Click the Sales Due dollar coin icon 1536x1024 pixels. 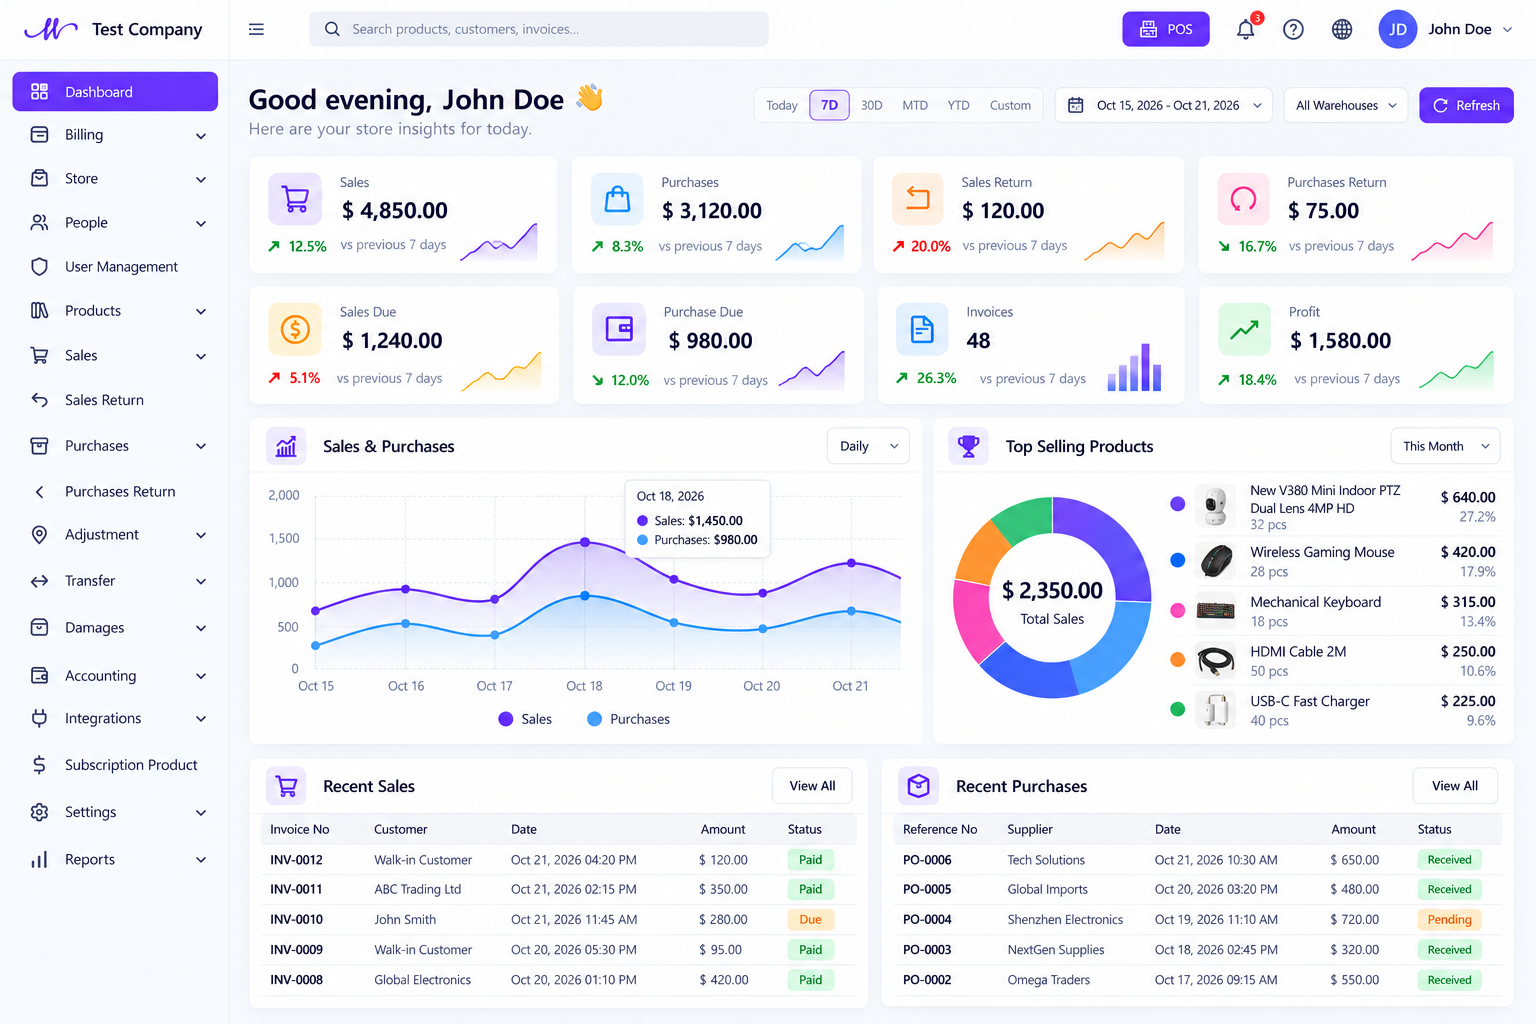pyautogui.click(x=295, y=329)
